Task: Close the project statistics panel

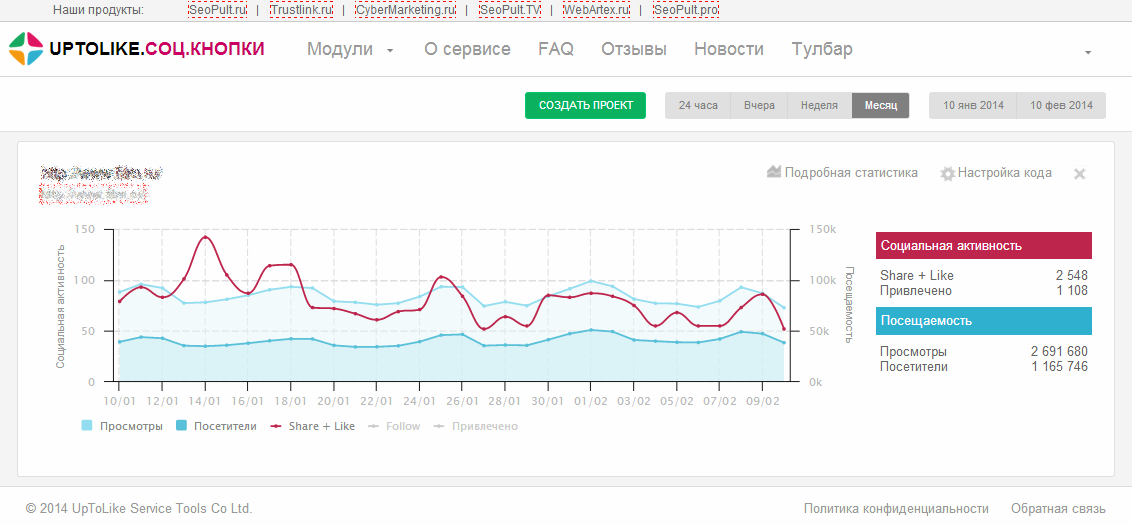Action: [1079, 173]
